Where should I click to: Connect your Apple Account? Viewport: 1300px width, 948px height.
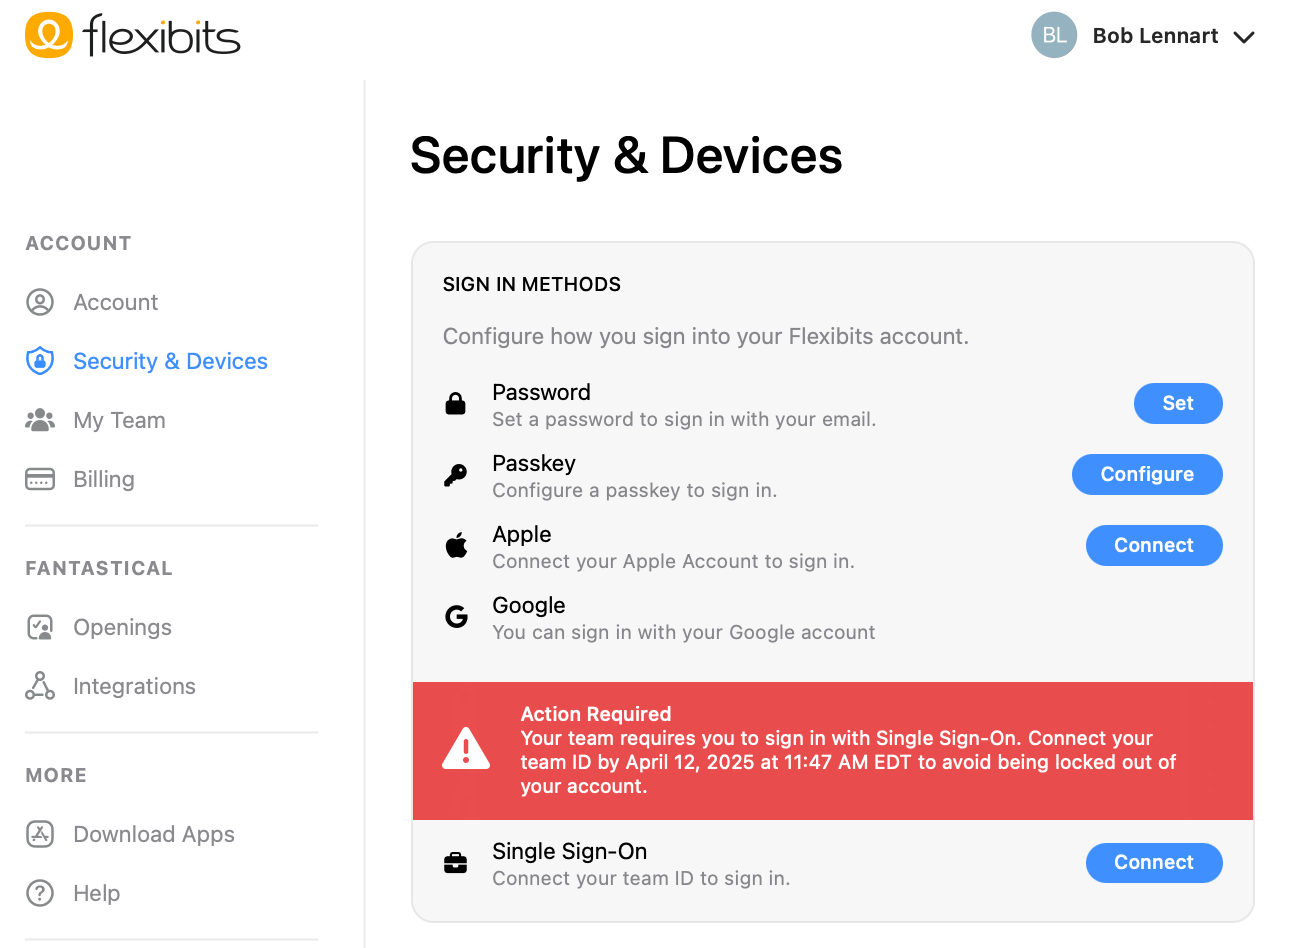pyautogui.click(x=1153, y=545)
